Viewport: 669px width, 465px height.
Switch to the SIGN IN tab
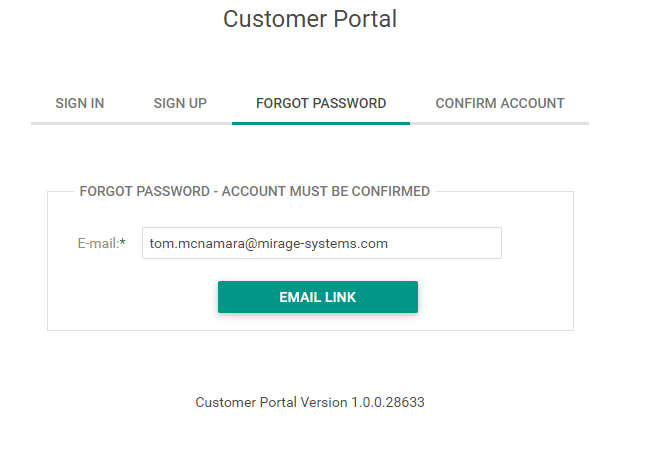[80, 103]
